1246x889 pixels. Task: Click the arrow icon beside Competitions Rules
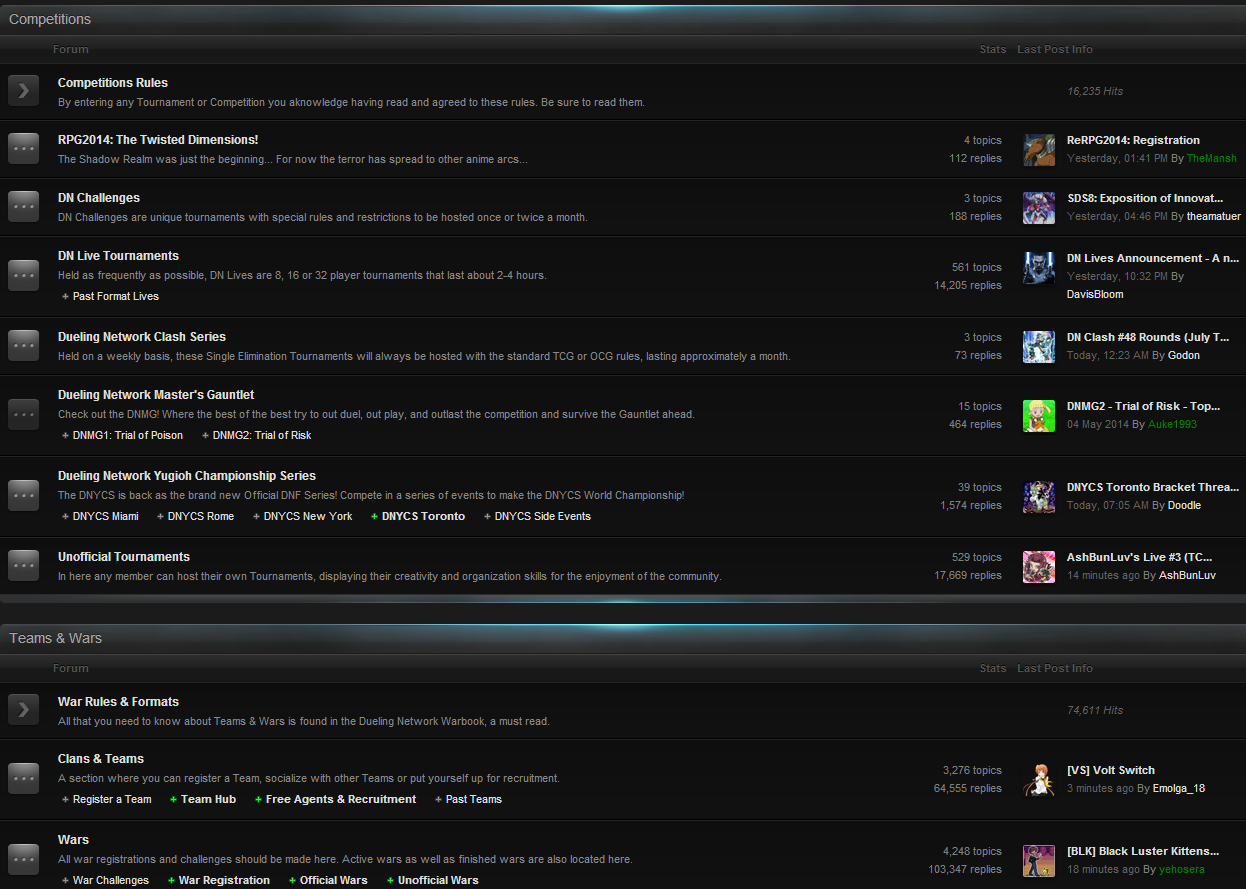[x=23, y=91]
